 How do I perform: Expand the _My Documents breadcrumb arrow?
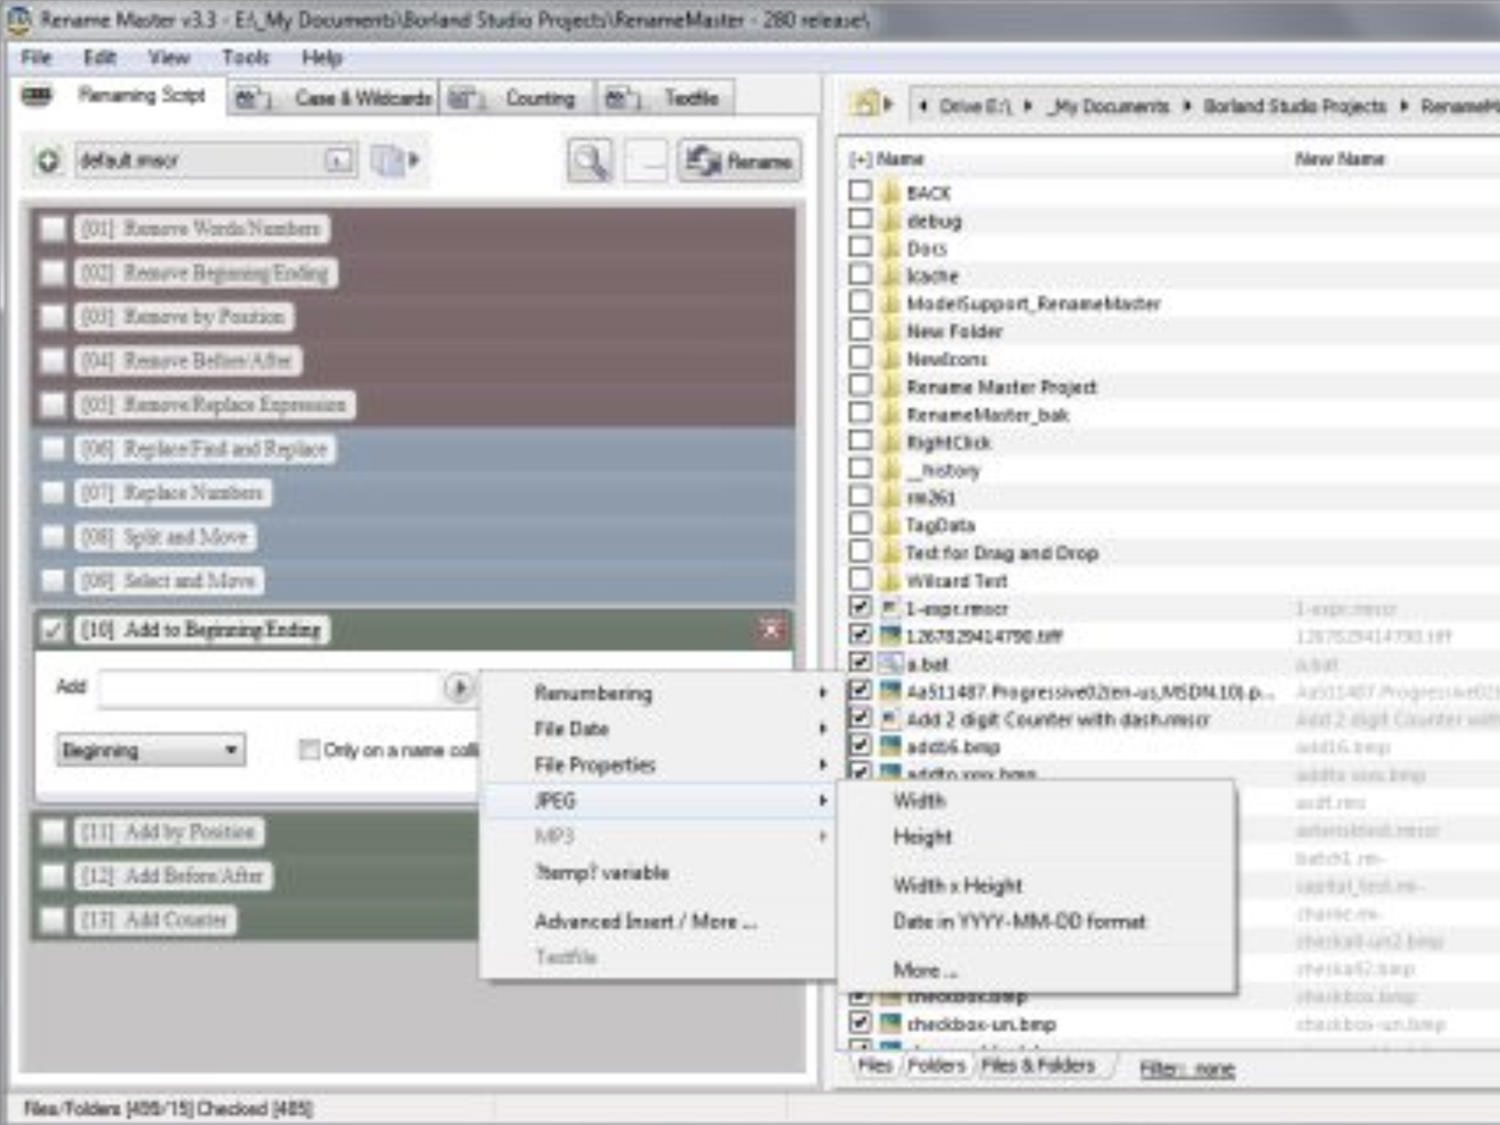click(1186, 105)
